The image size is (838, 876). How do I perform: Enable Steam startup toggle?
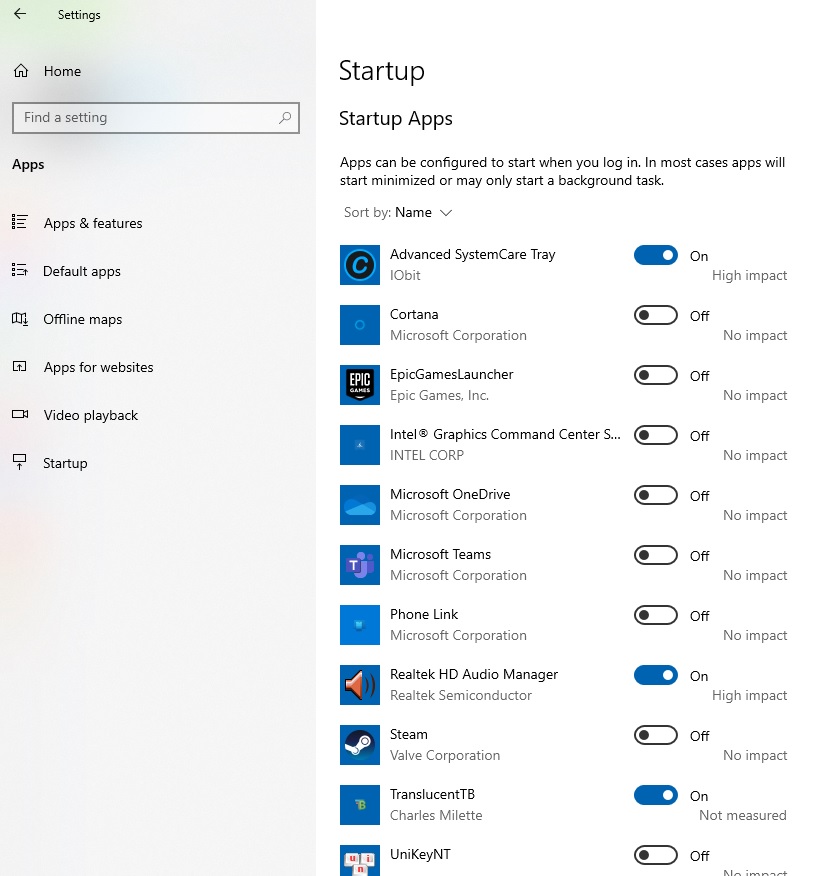[655, 735]
